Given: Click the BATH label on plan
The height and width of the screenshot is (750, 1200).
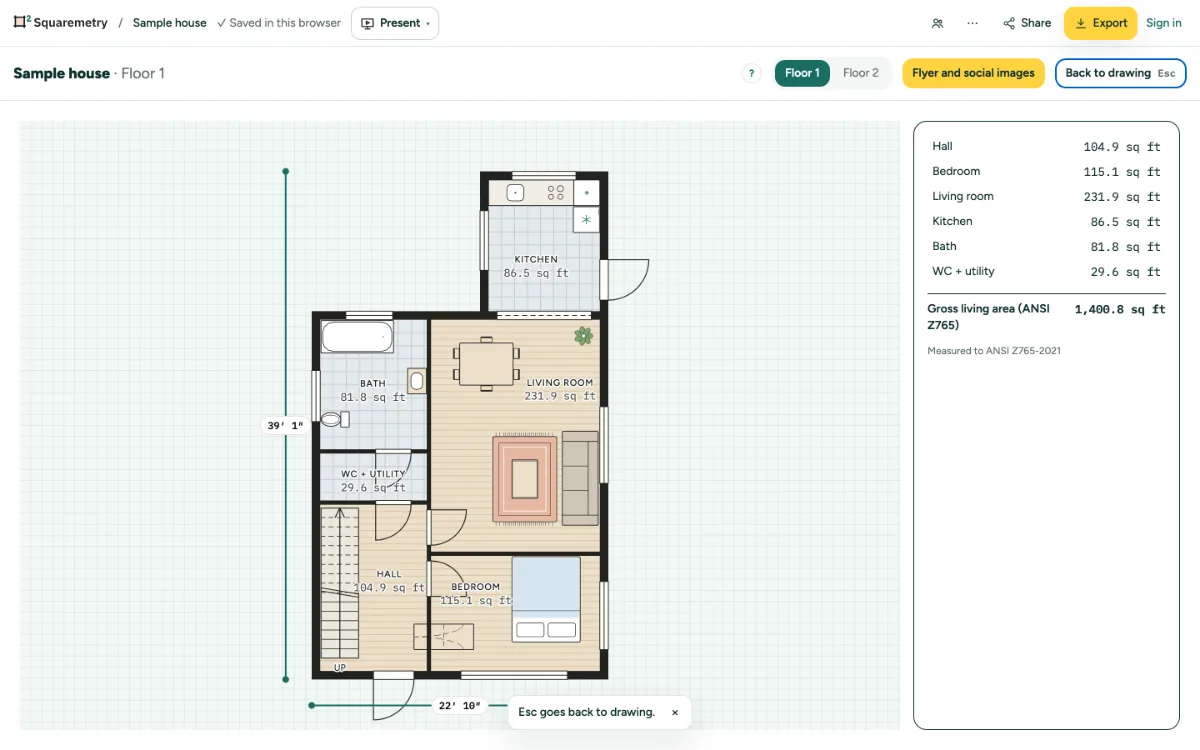Looking at the screenshot, I should [x=373, y=383].
